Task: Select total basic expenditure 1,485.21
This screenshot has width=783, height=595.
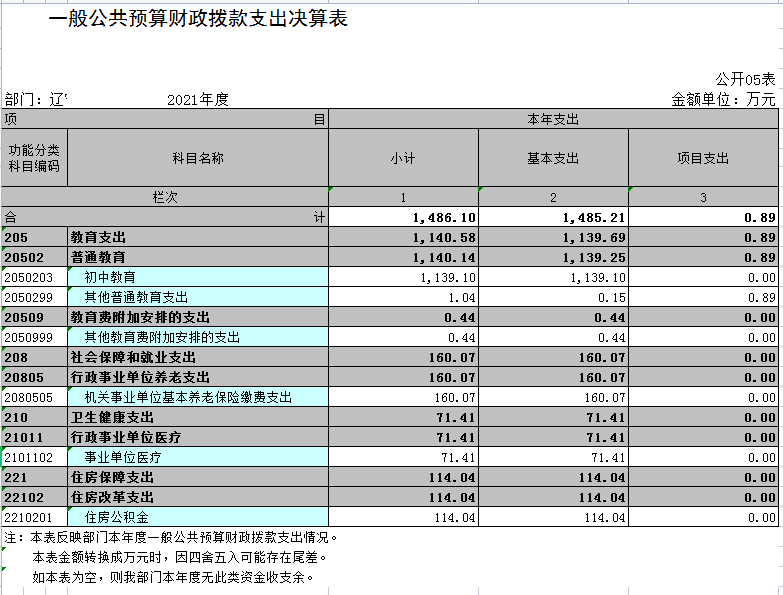Action: pos(553,217)
